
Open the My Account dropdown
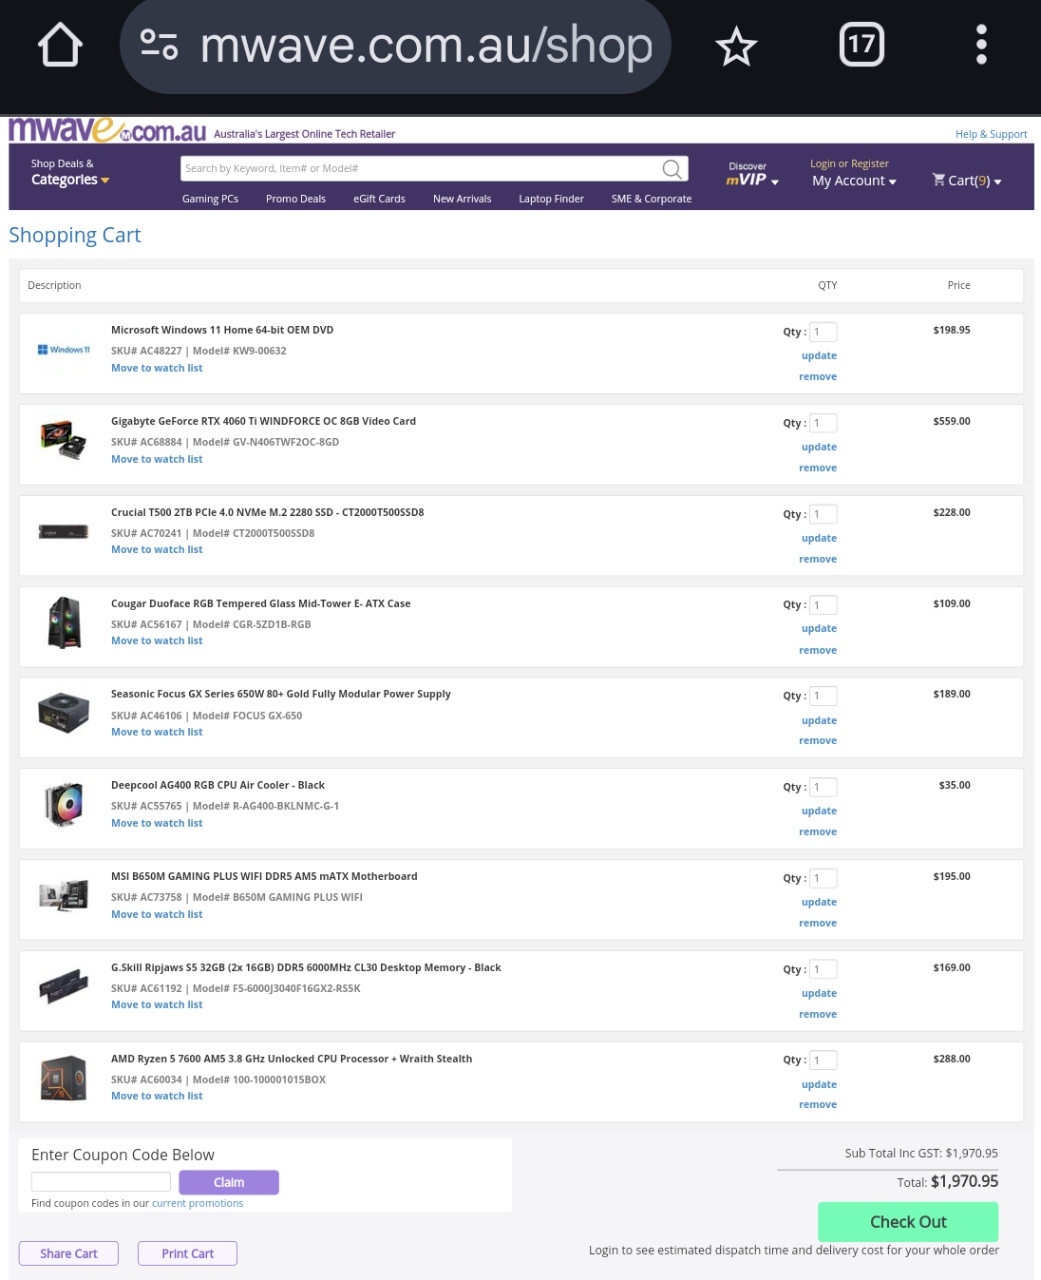[854, 181]
